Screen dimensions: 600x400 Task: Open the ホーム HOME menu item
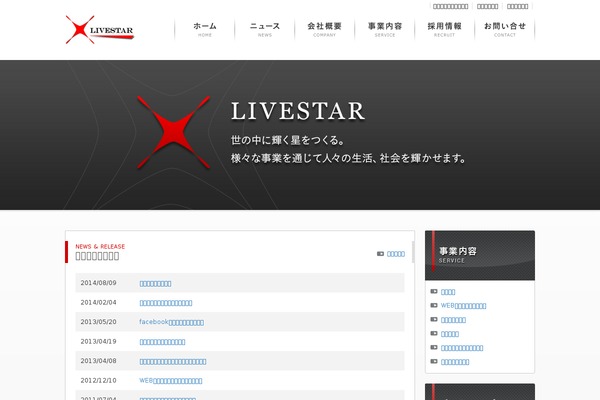205,29
